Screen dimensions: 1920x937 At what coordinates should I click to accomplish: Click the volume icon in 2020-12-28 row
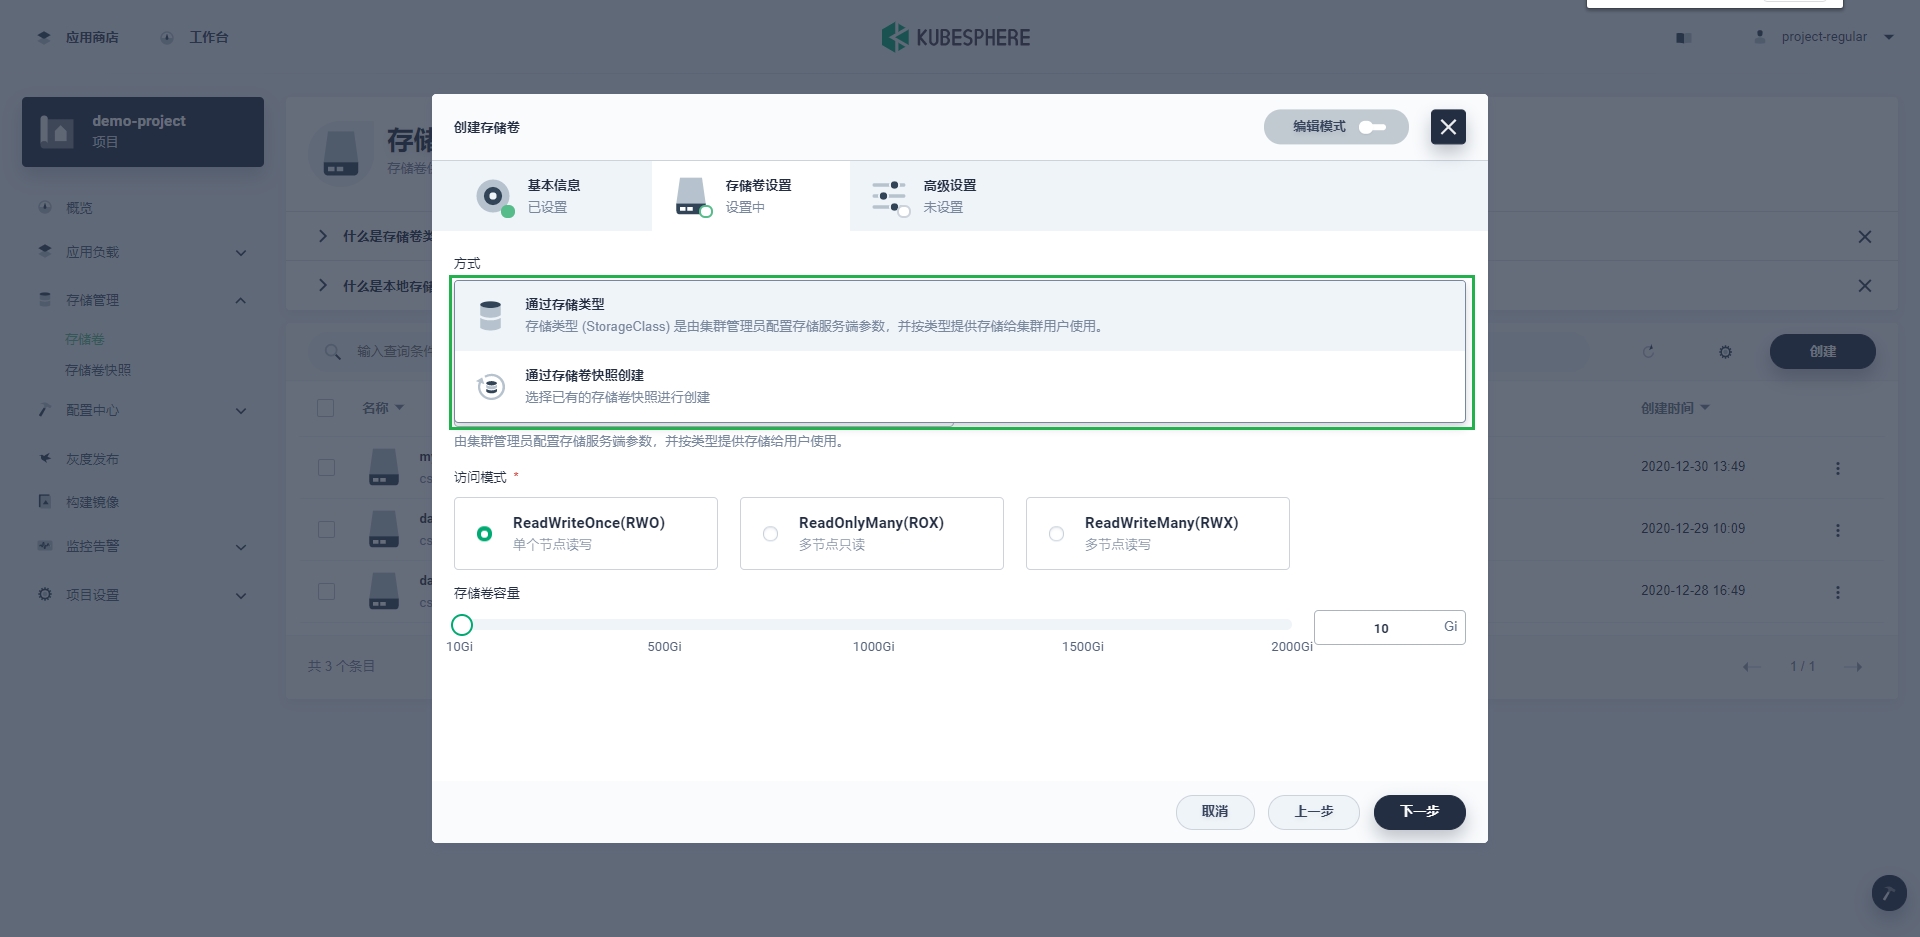coord(384,591)
